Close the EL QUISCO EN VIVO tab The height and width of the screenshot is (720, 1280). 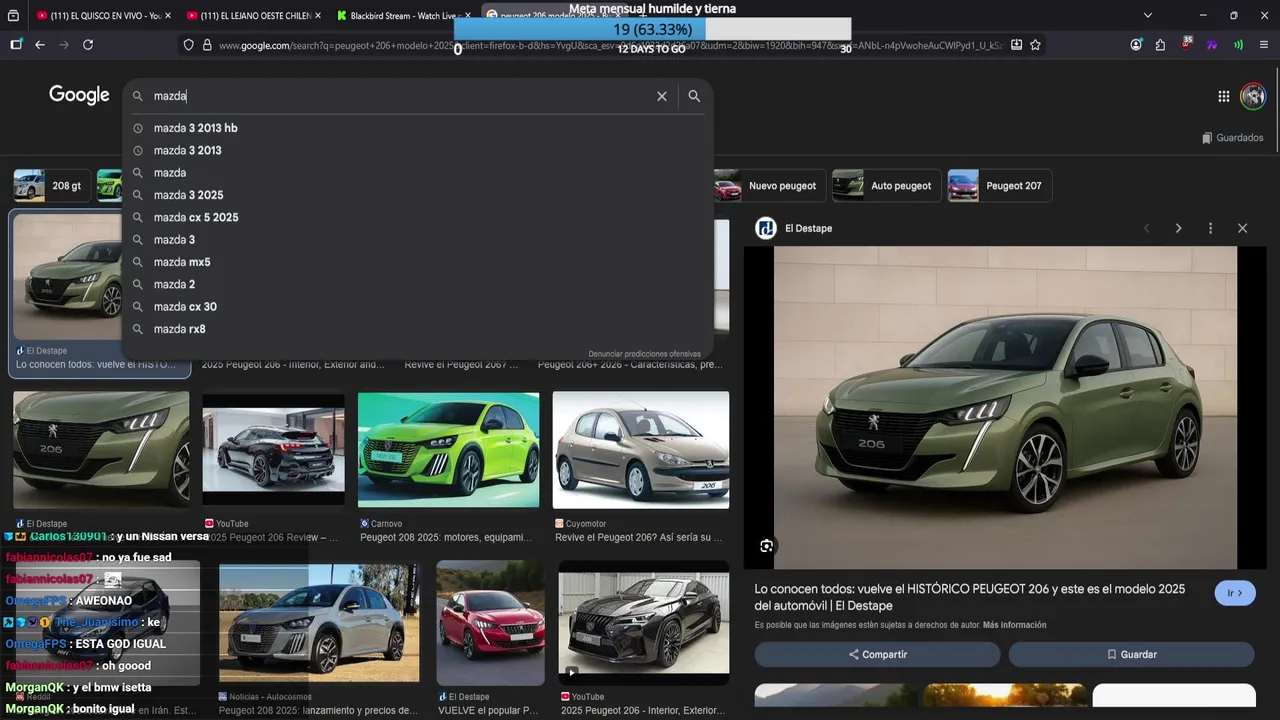click(x=167, y=16)
